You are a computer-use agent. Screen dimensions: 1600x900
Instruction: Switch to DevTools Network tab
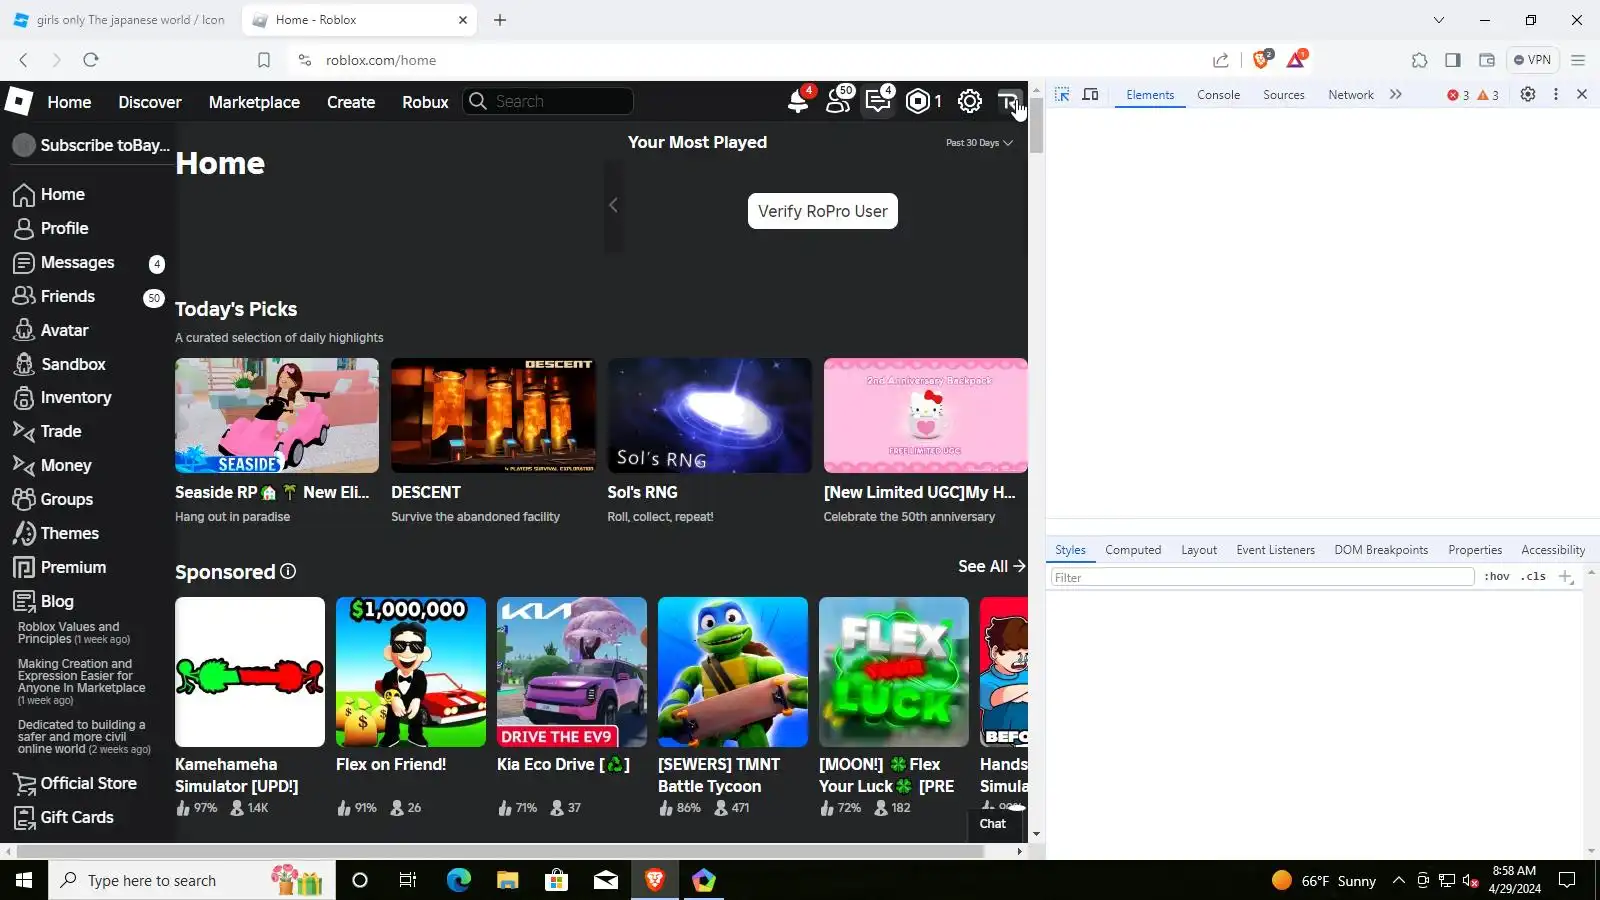[x=1351, y=95]
